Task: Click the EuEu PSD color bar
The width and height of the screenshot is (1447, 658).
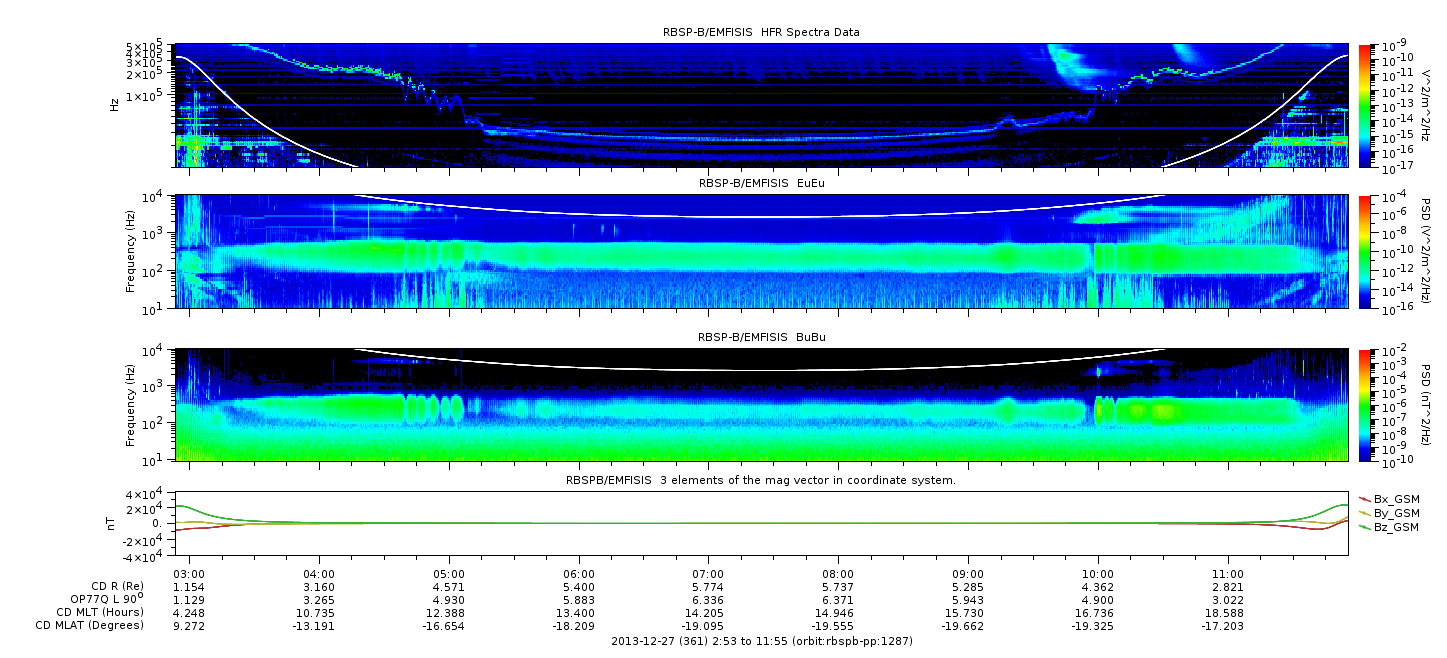Action: tap(1364, 252)
